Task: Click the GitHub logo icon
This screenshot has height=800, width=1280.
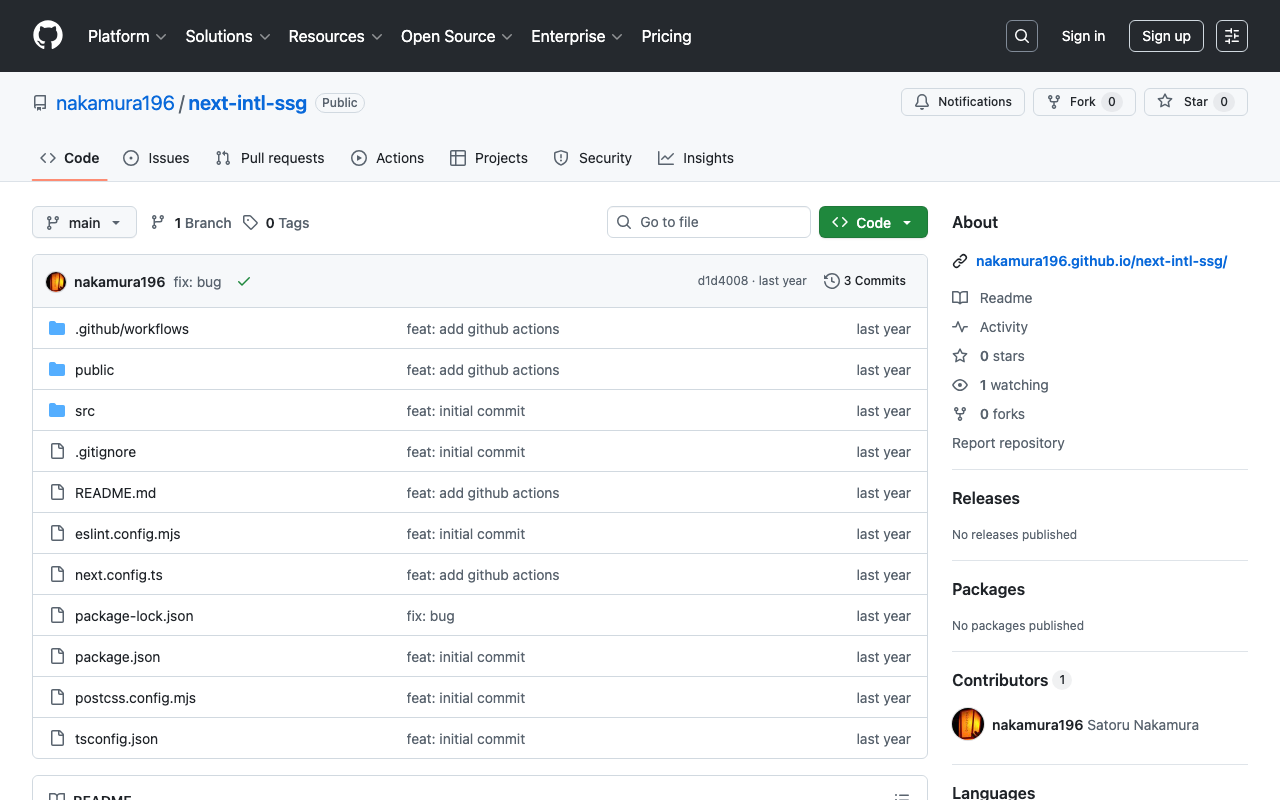Action: 48,36
